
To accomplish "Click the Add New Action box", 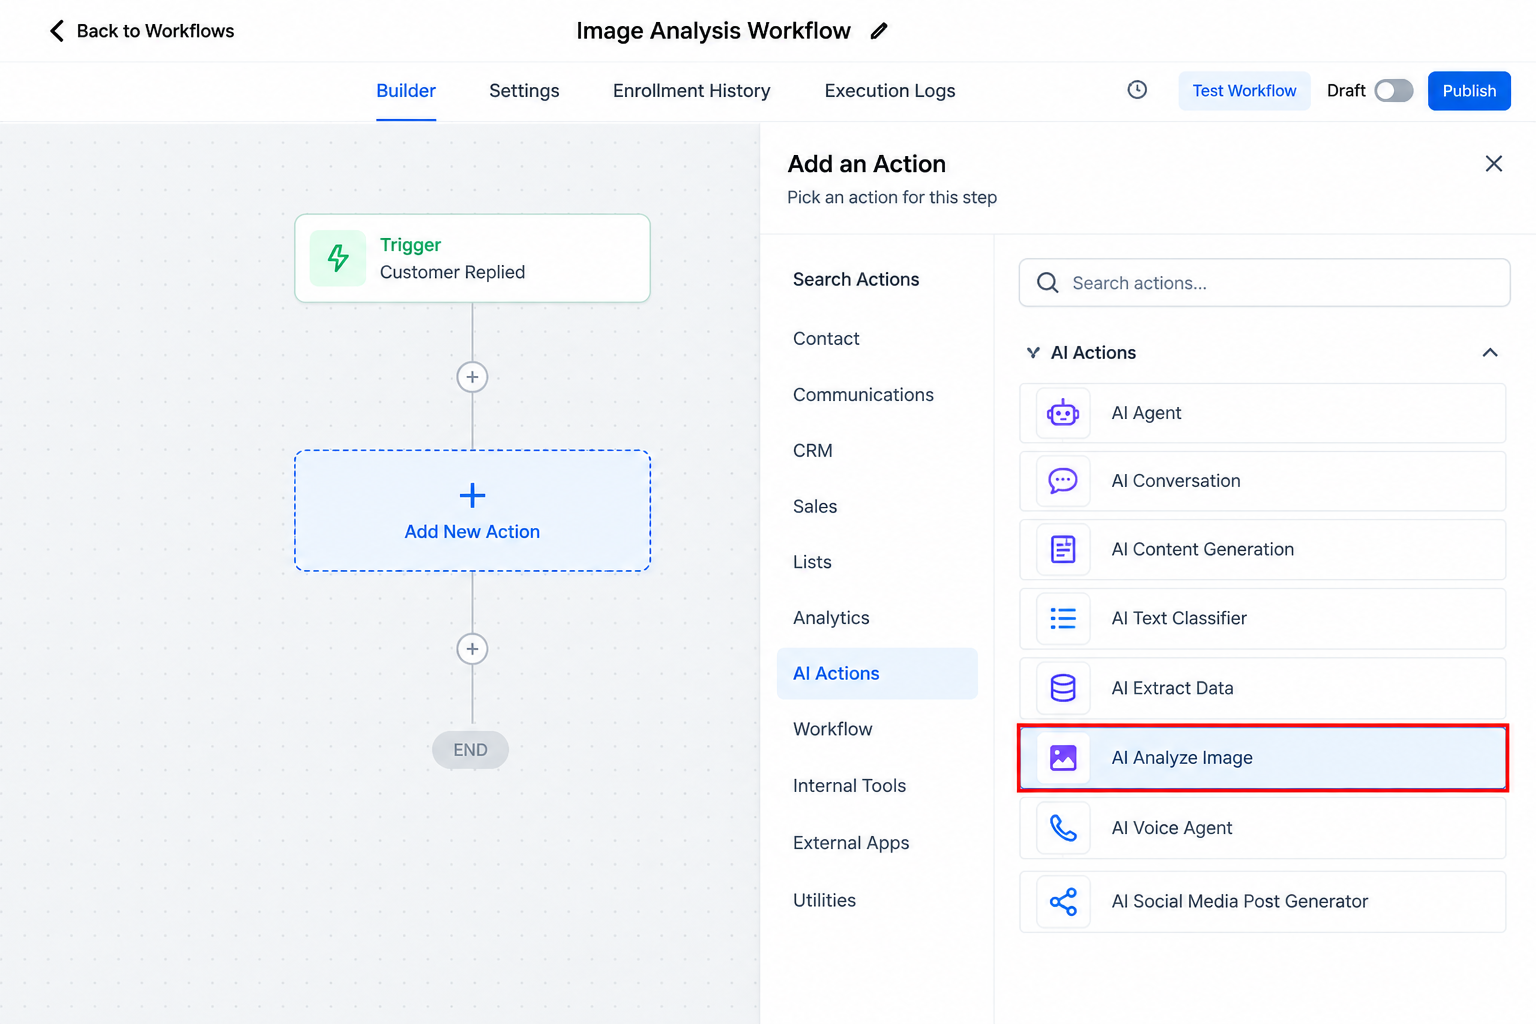I will (472, 511).
